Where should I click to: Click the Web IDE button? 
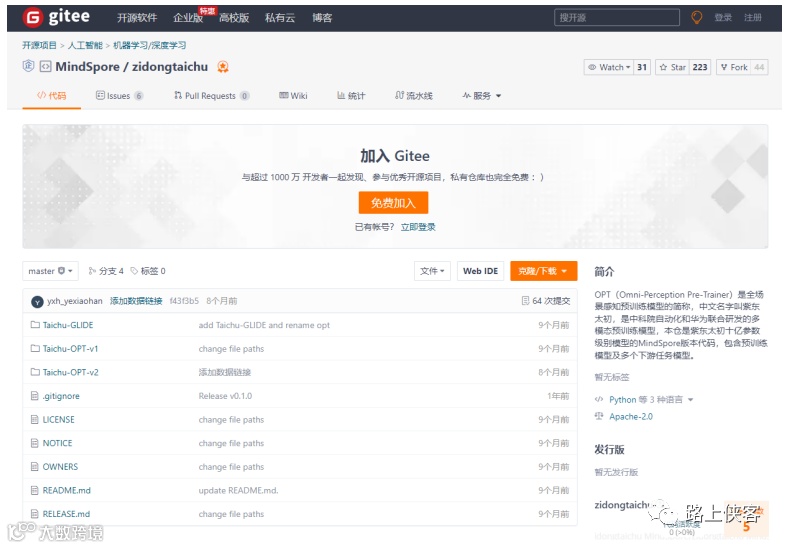(480, 271)
